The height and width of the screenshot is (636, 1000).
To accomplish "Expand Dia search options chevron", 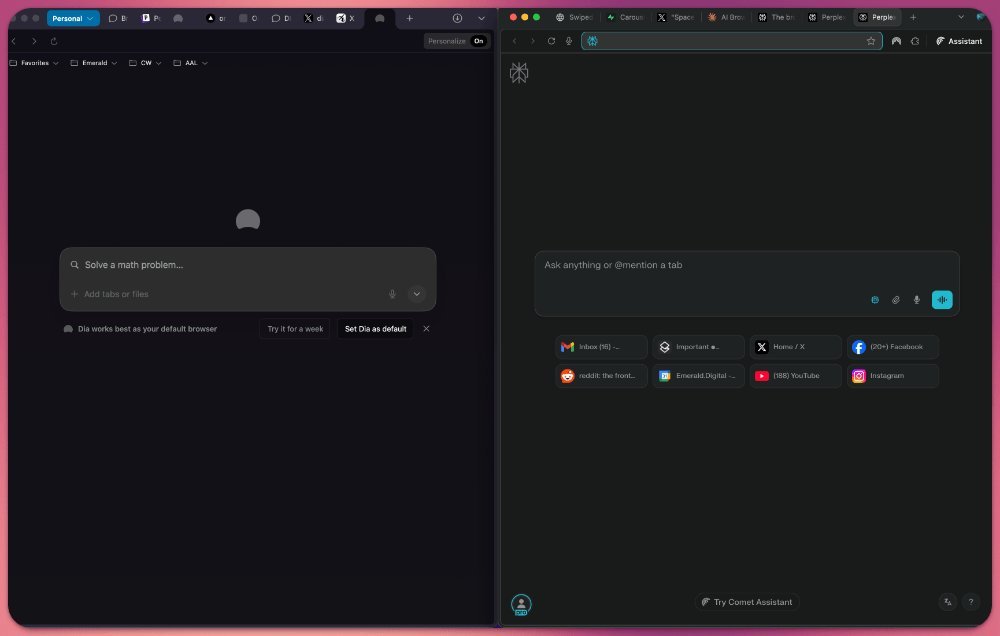I will 417,294.
